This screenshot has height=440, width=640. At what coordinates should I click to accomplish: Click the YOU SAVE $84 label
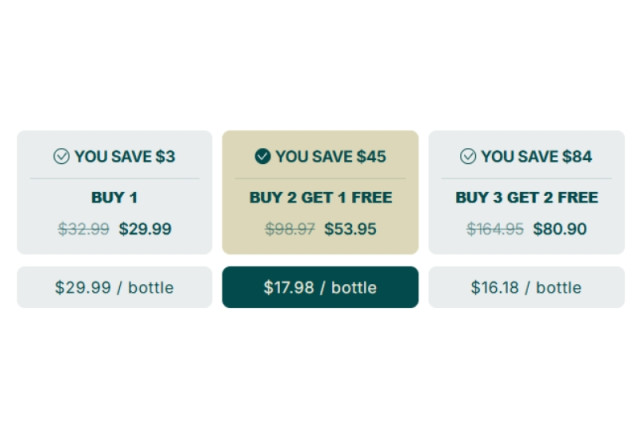coord(536,156)
